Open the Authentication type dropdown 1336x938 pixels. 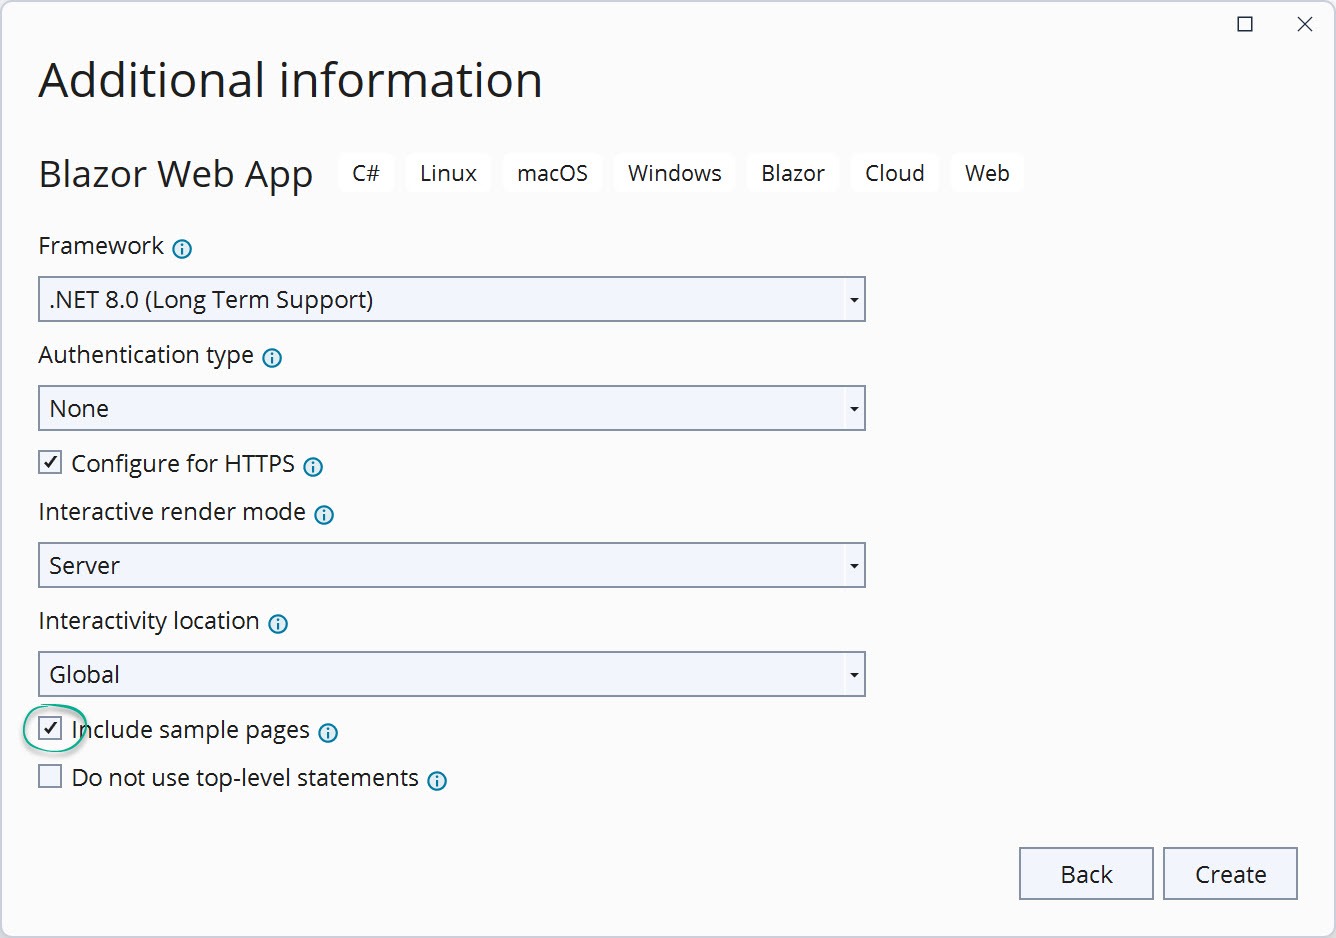point(853,408)
